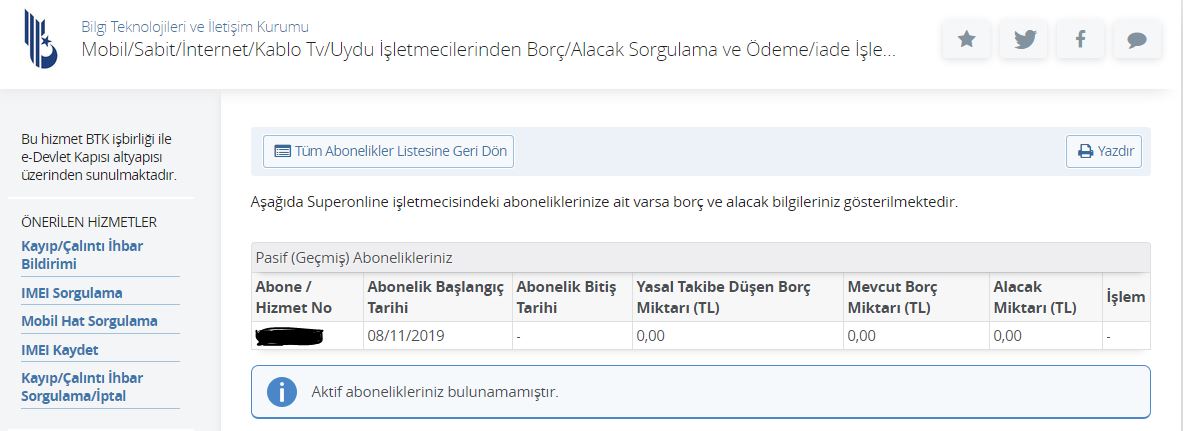Click the Yazdır print button

coord(1104,151)
